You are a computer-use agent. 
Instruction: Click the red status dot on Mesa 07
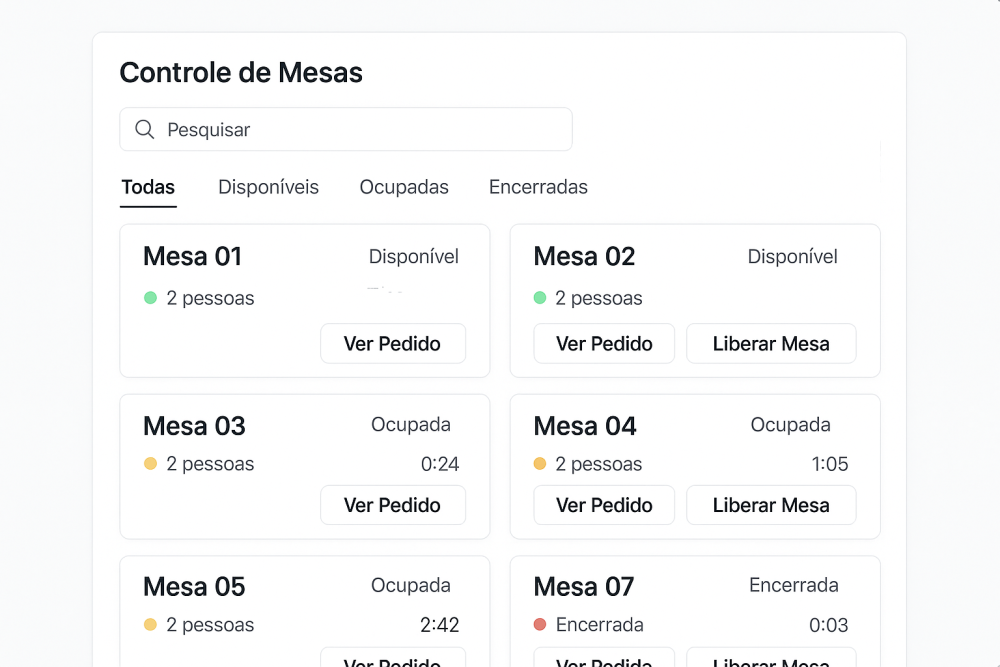[540, 624]
